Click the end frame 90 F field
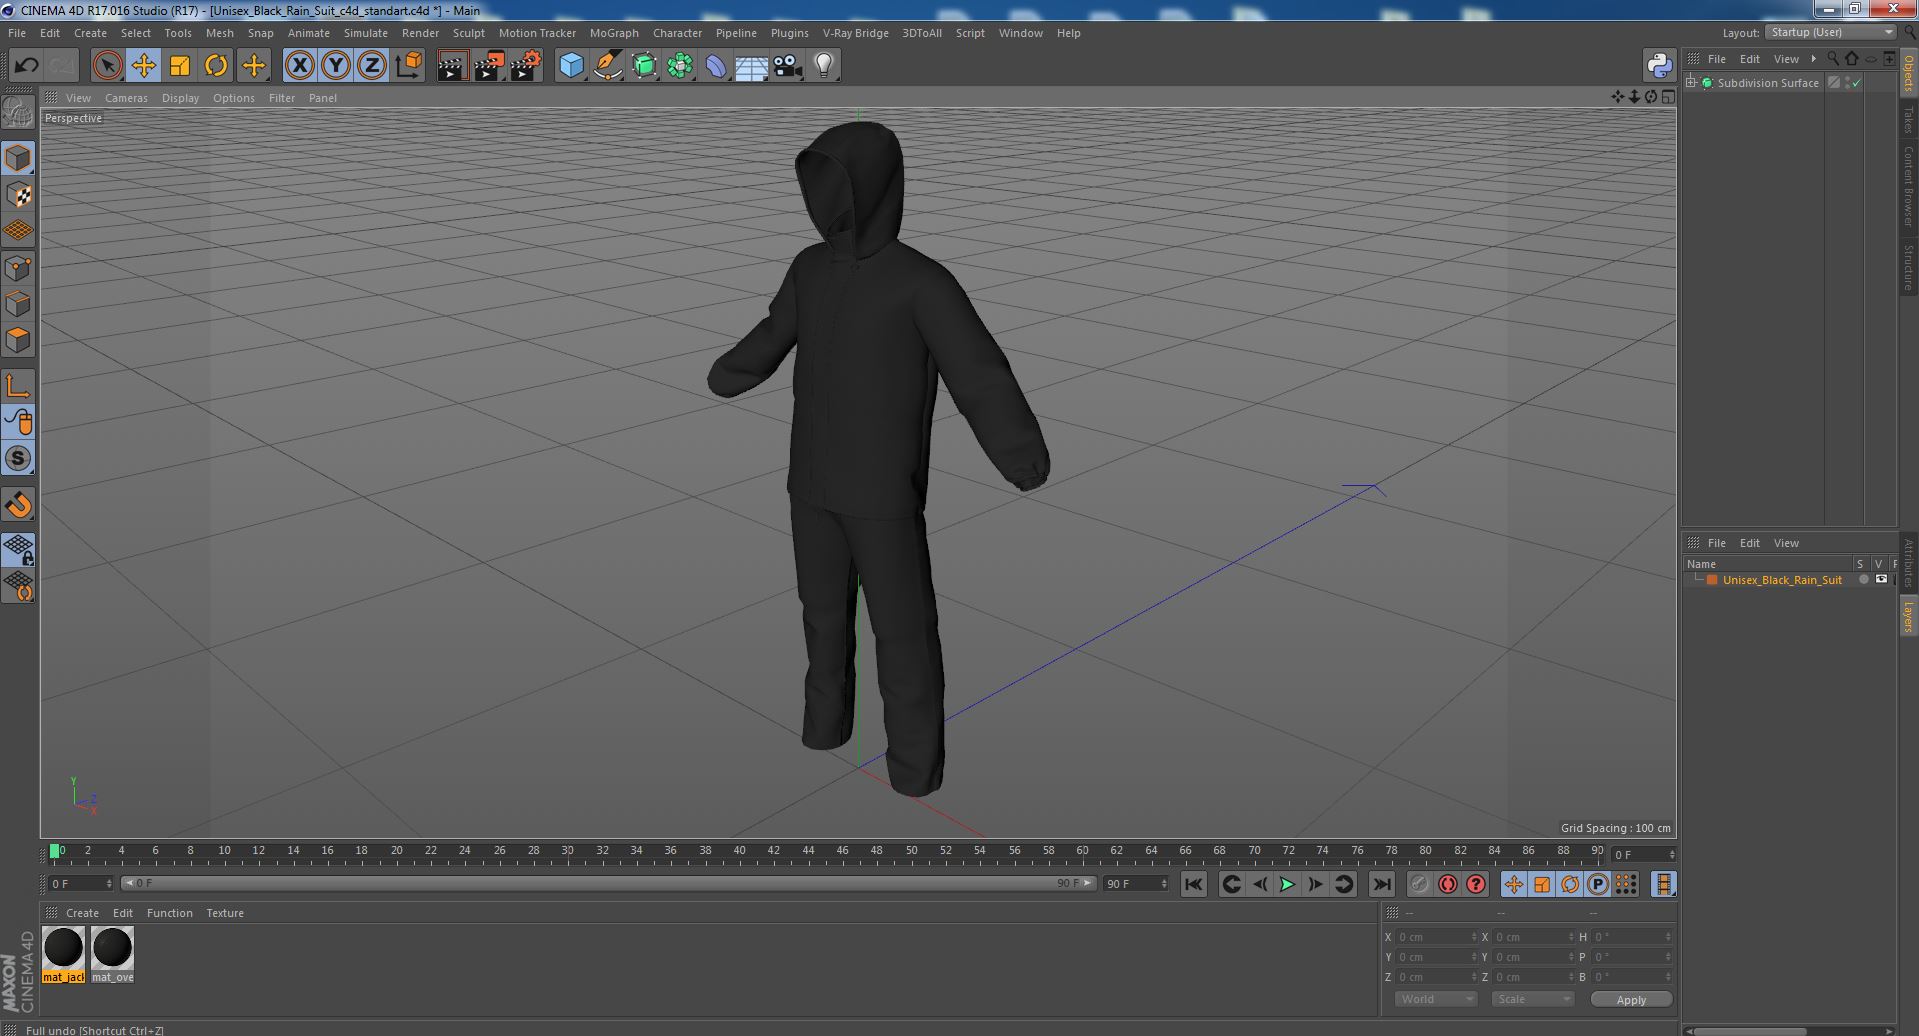 pos(1135,884)
